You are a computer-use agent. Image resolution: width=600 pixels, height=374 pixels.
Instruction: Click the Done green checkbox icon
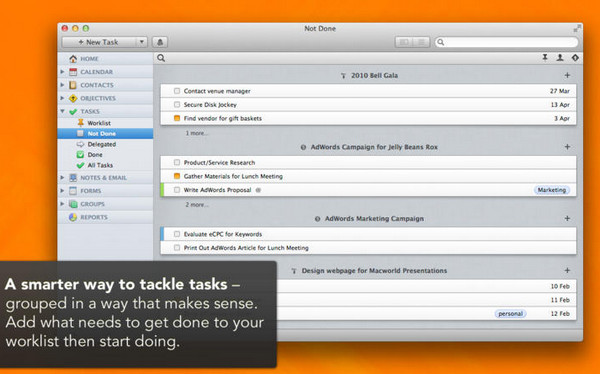coord(80,155)
